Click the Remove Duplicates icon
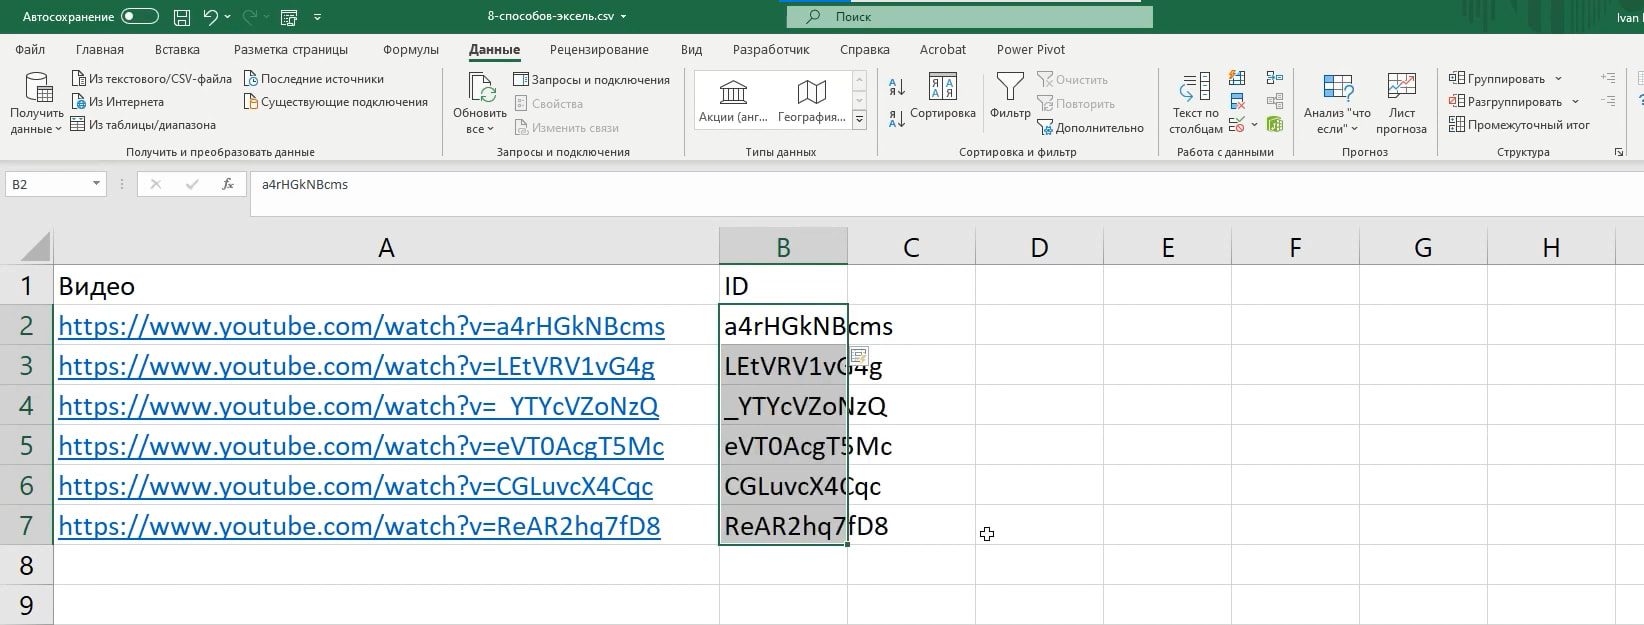The image size is (1644, 625). coord(1237,101)
